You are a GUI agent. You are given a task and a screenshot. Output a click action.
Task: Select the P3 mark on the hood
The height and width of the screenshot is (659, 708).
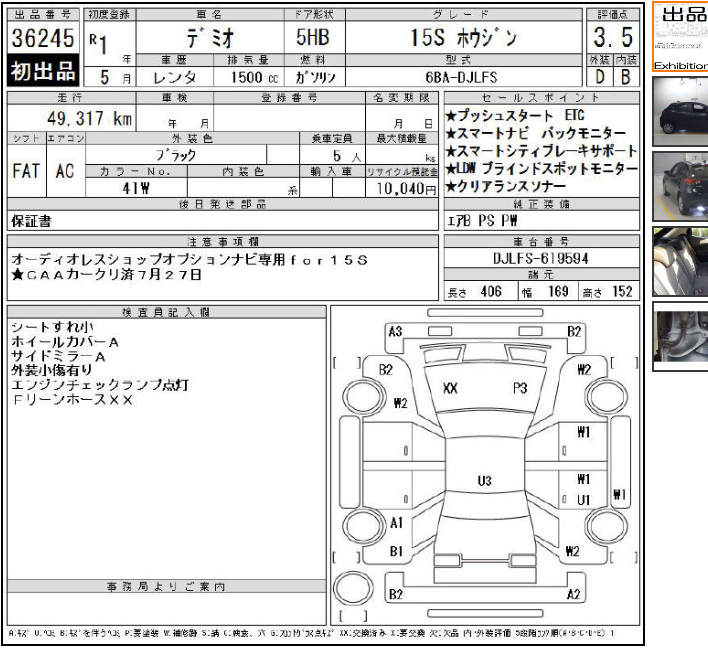coord(520,388)
